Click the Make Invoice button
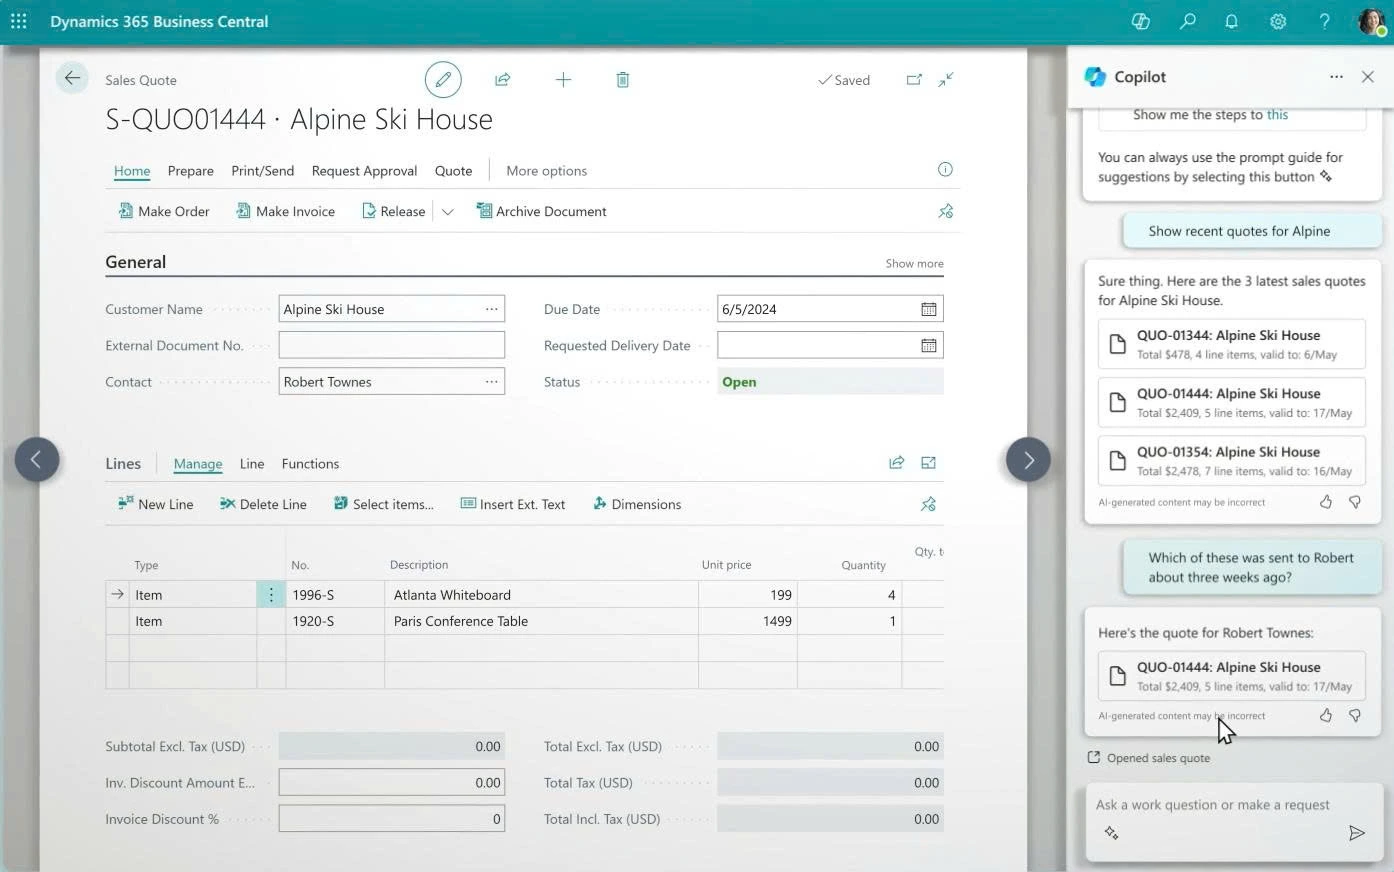Image resolution: width=1394 pixels, height=872 pixels. point(285,211)
